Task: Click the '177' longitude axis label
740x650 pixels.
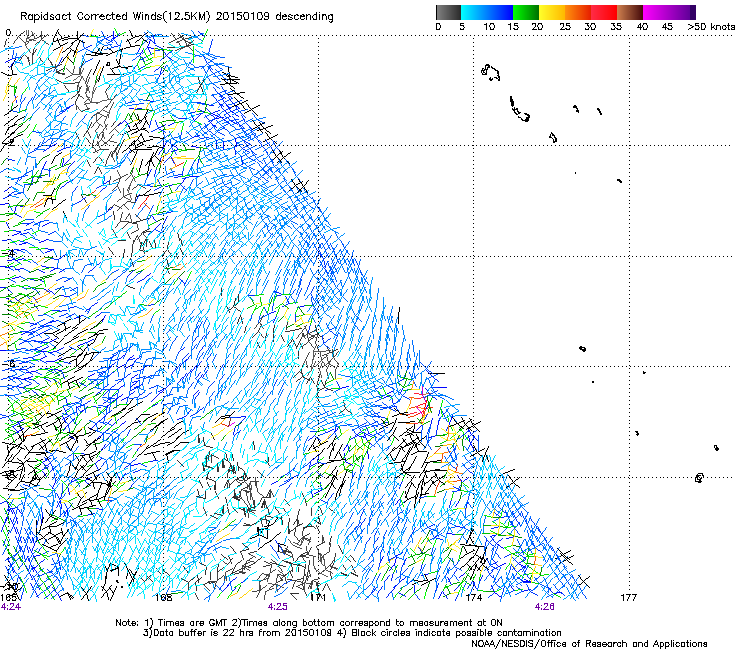Action: coord(629,598)
